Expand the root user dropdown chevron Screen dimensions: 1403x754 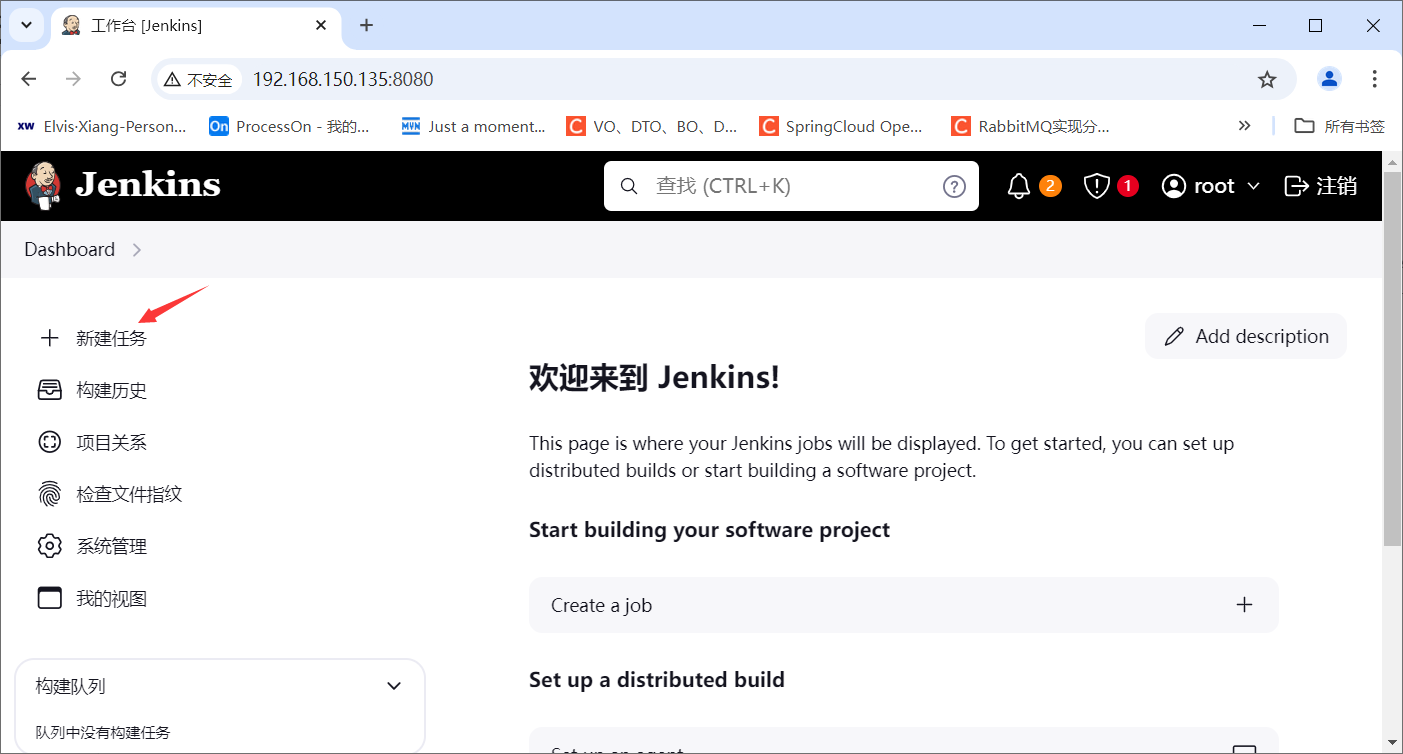click(x=1253, y=186)
